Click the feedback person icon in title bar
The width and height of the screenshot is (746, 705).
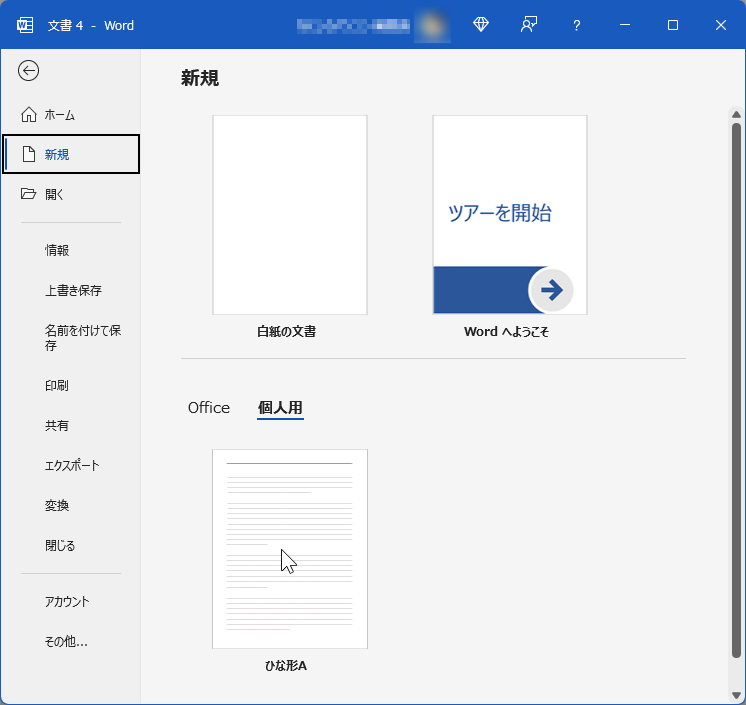(529, 24)
